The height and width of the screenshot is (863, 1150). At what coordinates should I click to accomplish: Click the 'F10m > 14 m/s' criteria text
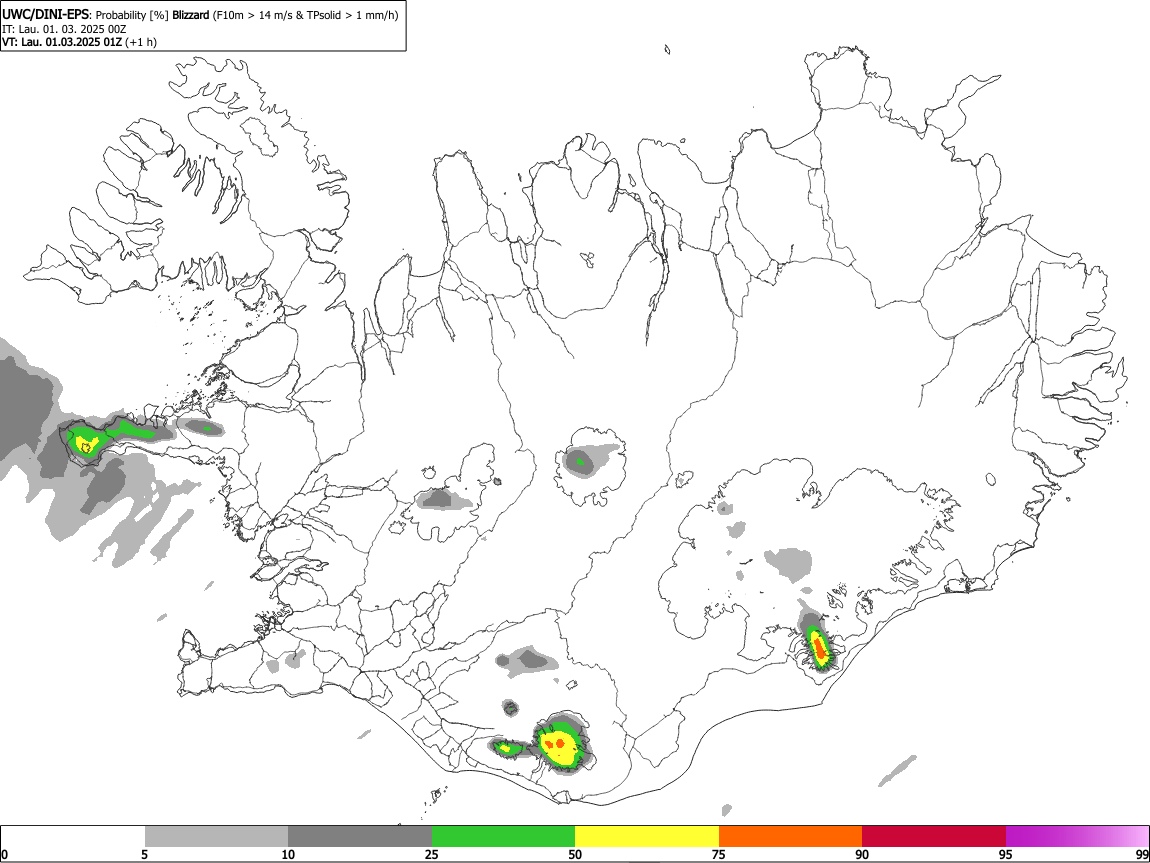(255, 15)
